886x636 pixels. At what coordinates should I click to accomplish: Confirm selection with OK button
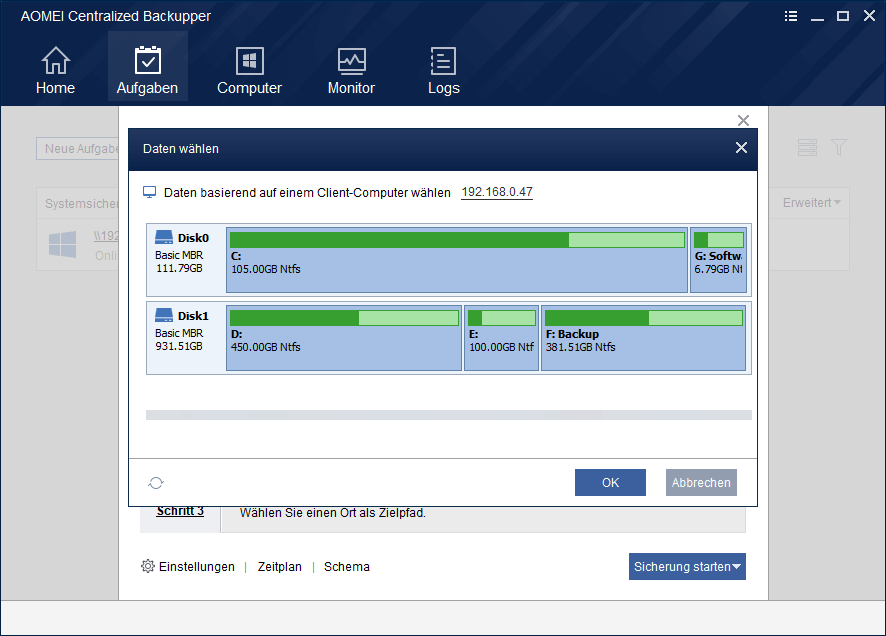610,482
